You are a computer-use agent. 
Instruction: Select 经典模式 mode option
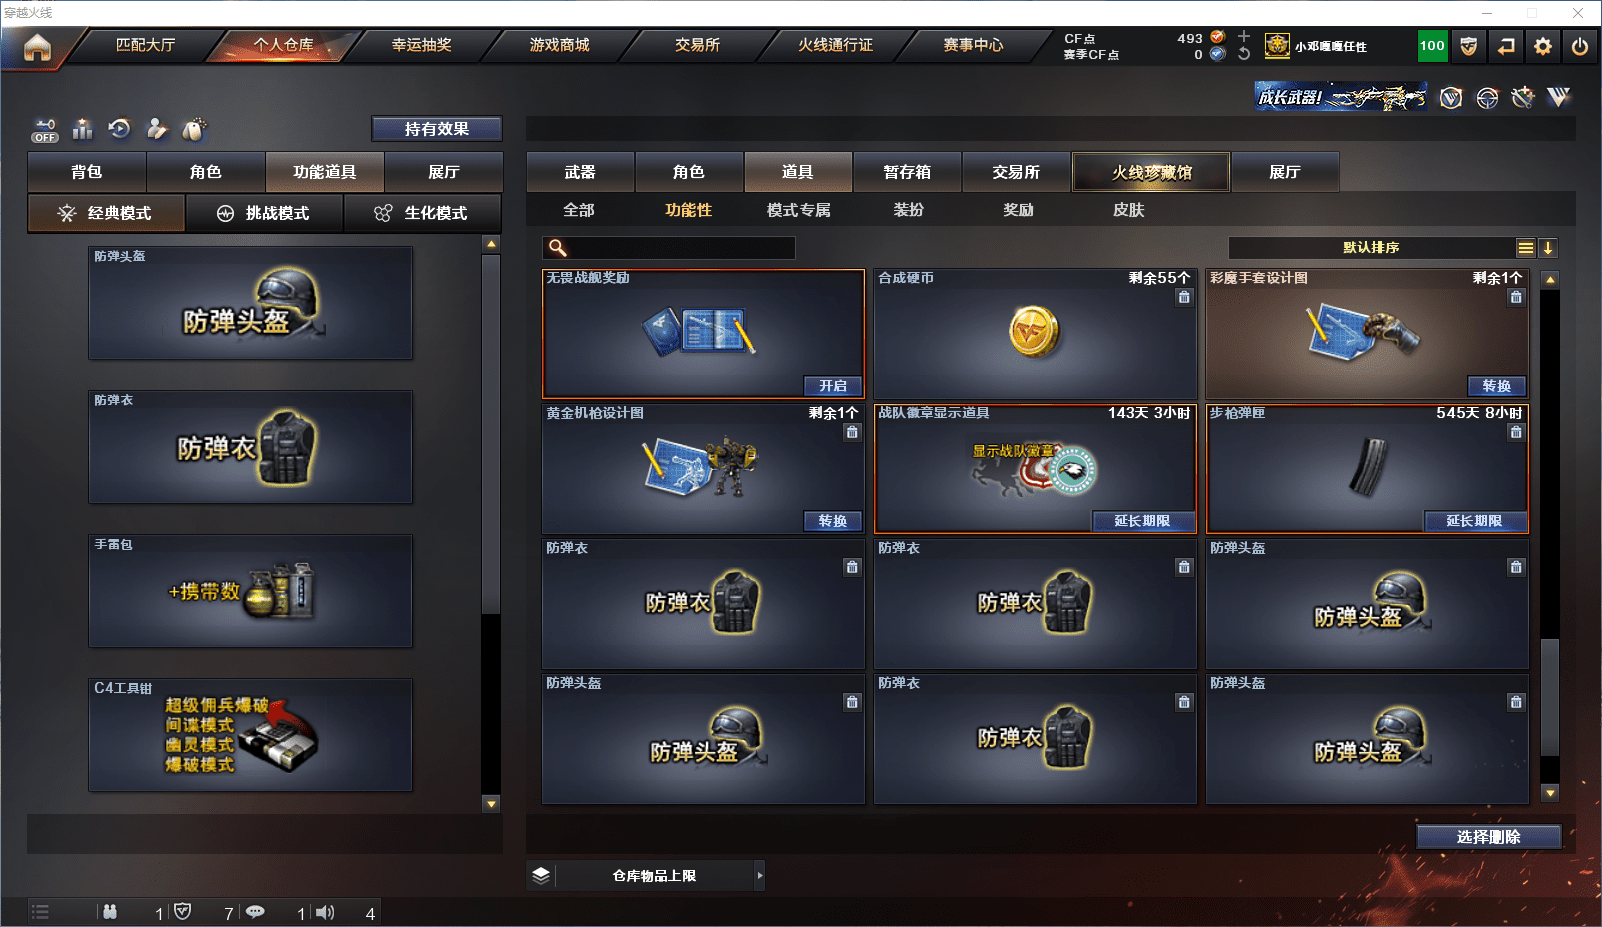[x=106, y=213]
